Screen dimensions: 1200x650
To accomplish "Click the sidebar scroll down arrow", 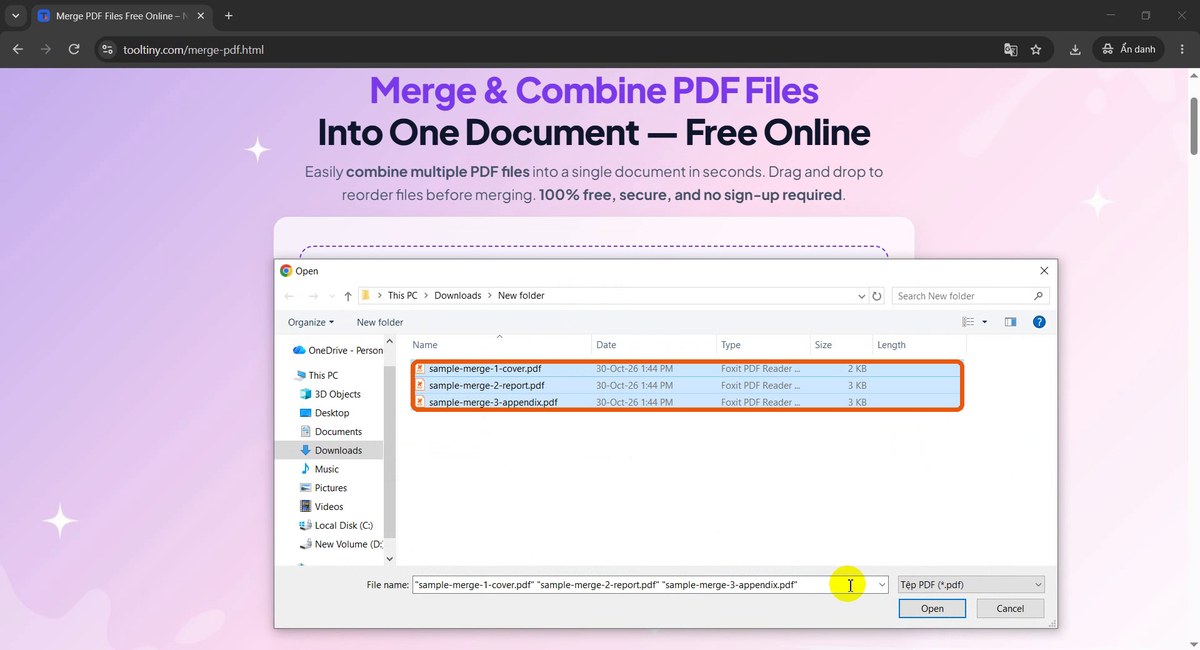I will click(390, 559).
